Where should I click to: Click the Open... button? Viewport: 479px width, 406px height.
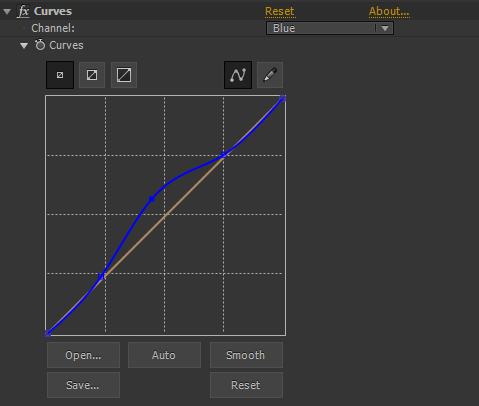(x=83, y=355)
